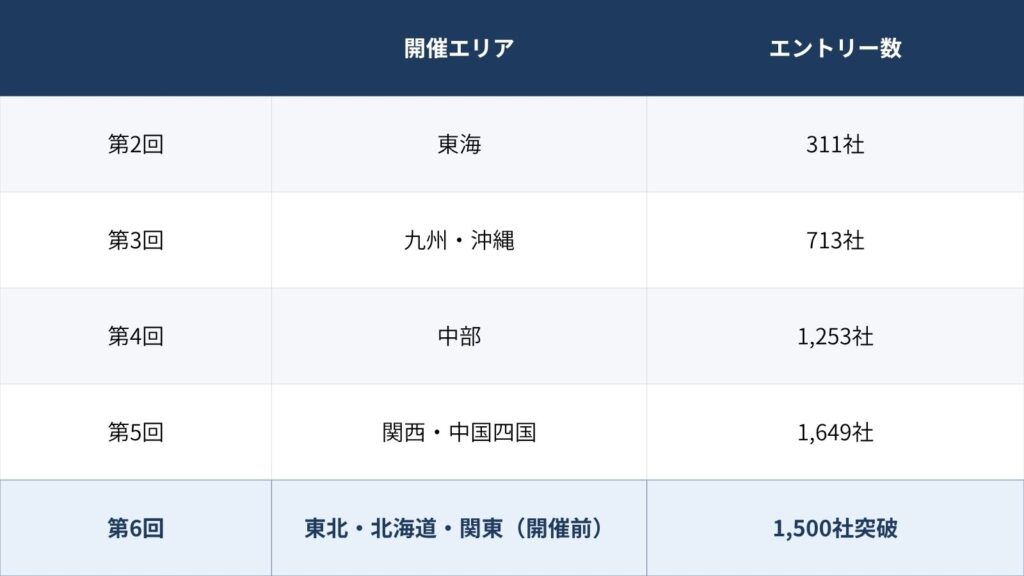The width and height of the screenshot is (1024, 576).
Task: Click the 九州・沖縄 area cell
Action: click(459, 240)
